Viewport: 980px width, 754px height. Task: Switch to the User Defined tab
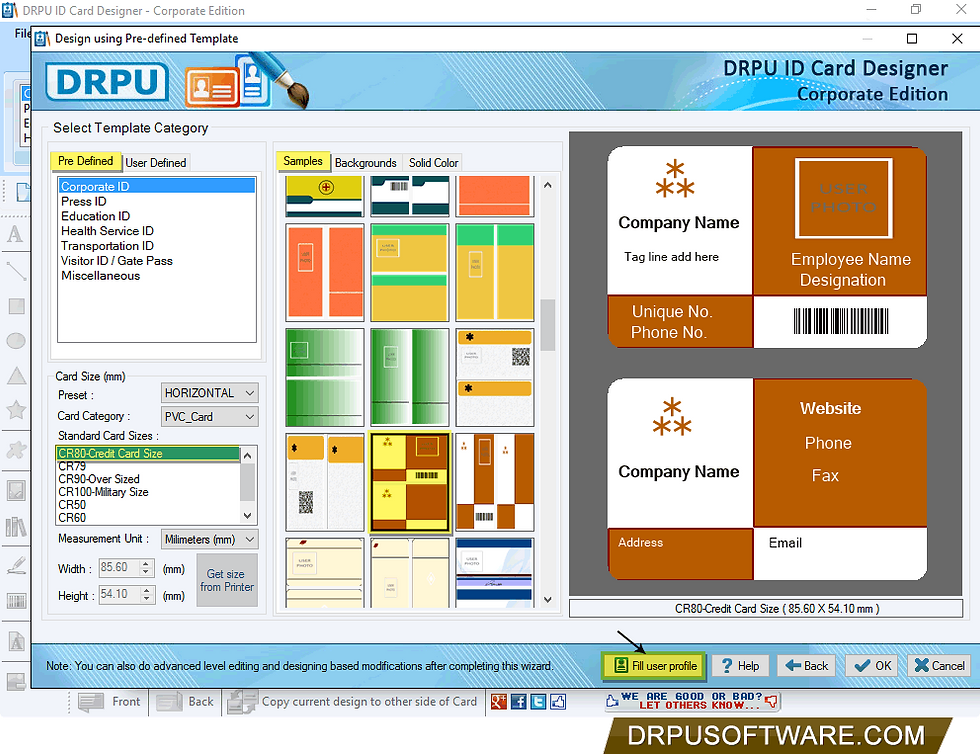point(156,163)
